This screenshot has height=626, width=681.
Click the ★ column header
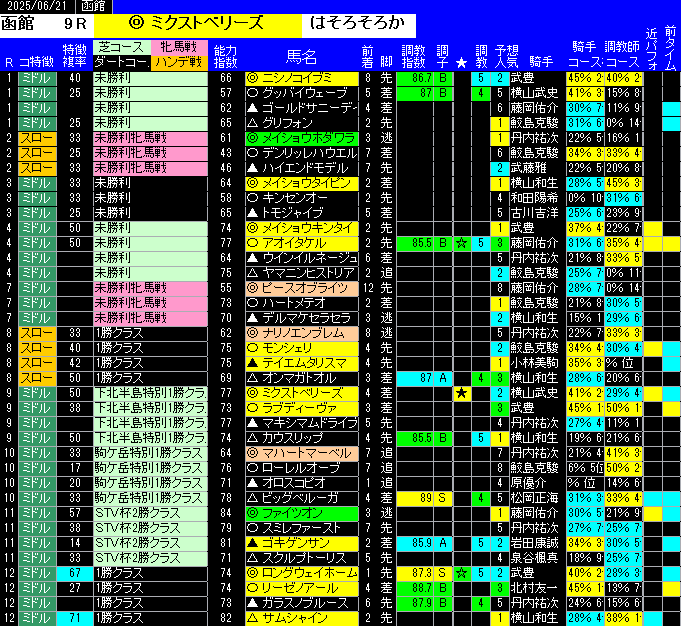pyautogui.click(x=461, y=63)
